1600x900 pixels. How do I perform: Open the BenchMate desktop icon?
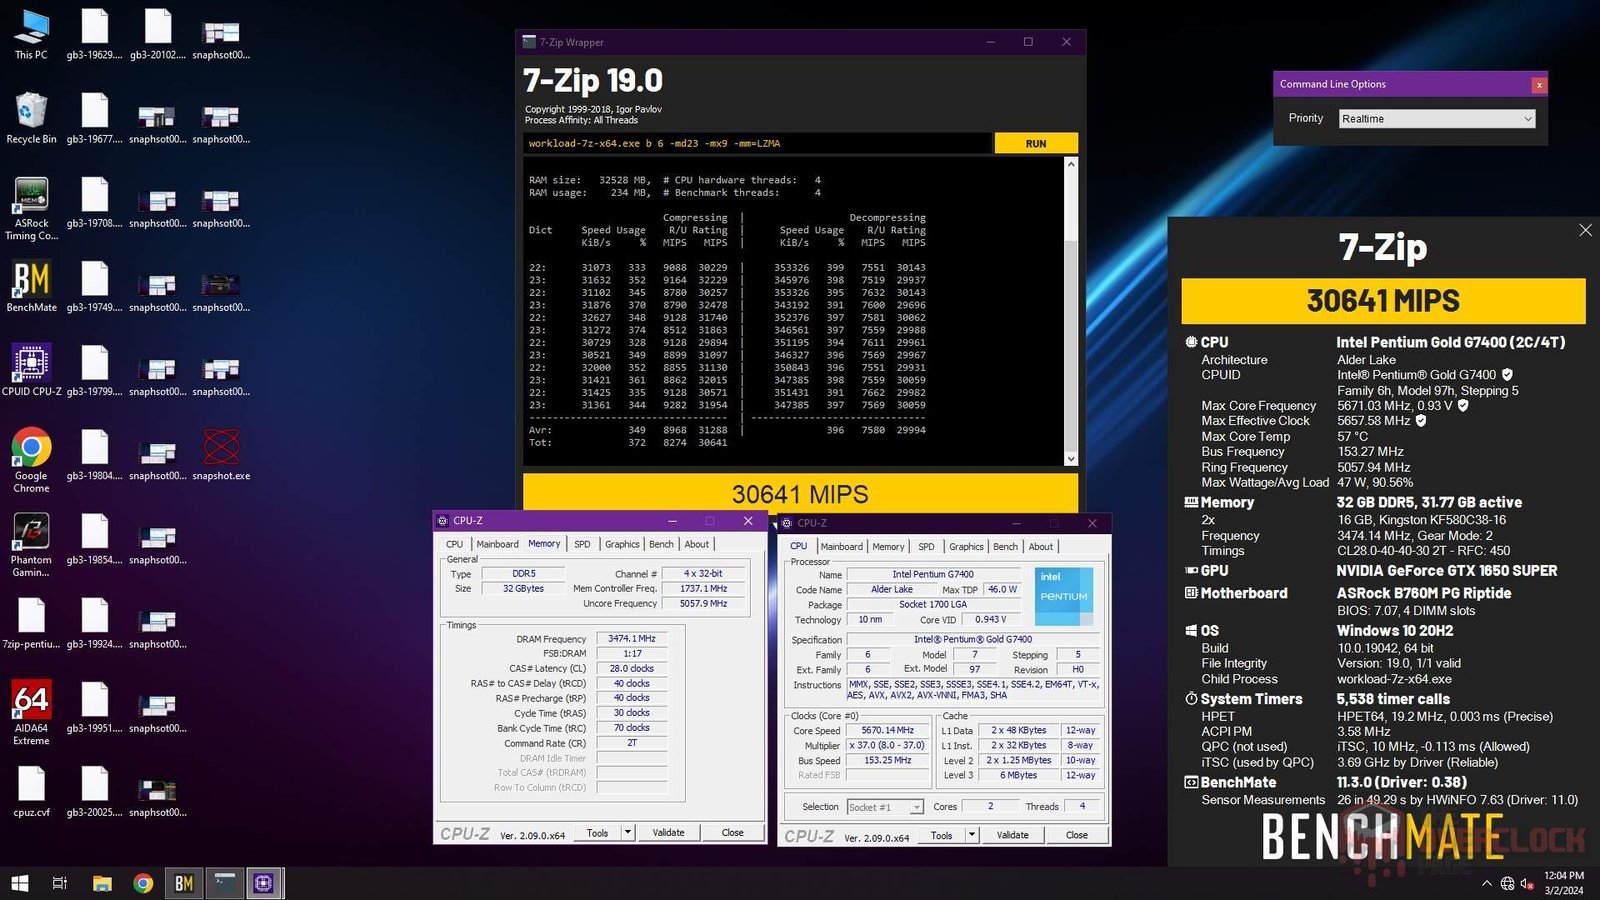click(x=31, y=281)
